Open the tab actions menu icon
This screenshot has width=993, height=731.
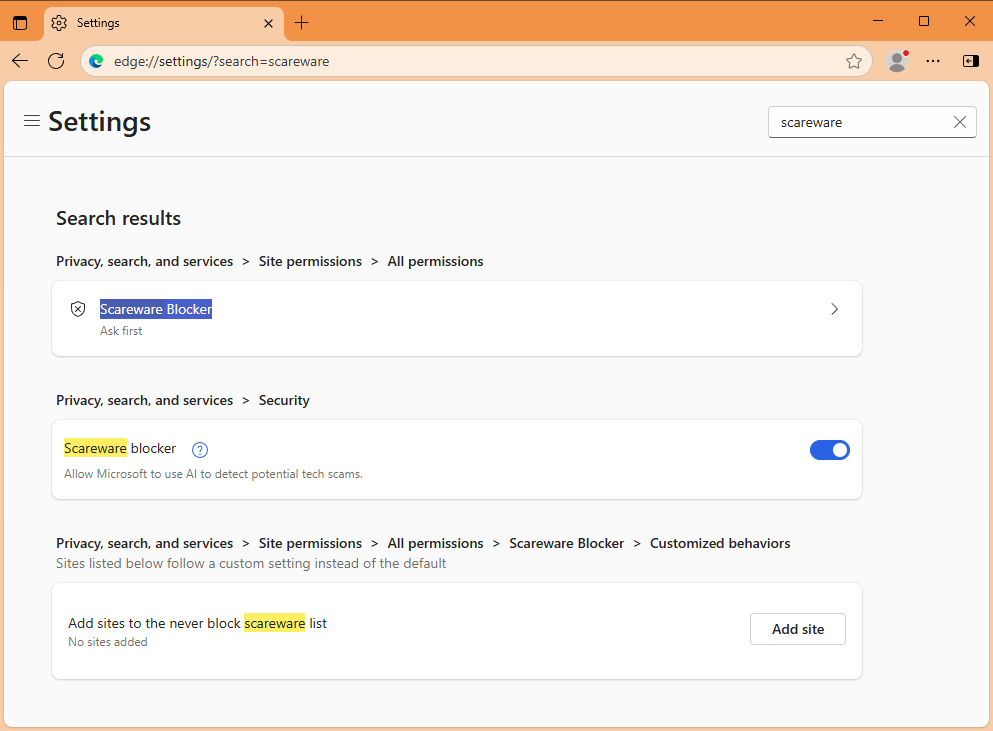[20, 23]
